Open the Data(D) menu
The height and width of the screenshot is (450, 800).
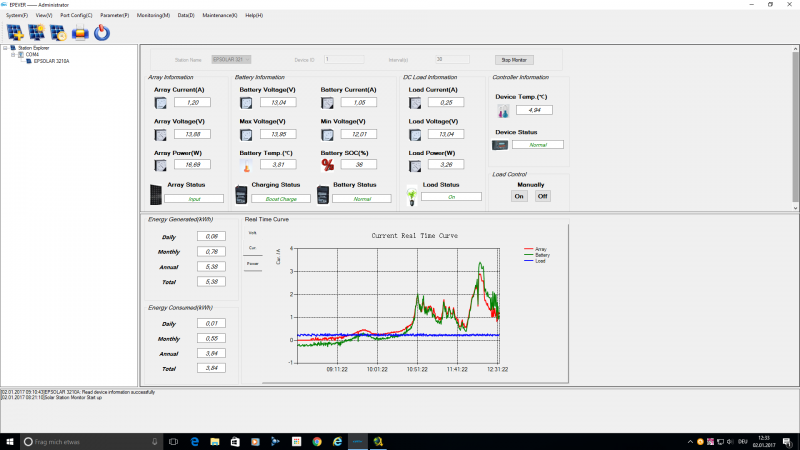[x=186, y=15]
